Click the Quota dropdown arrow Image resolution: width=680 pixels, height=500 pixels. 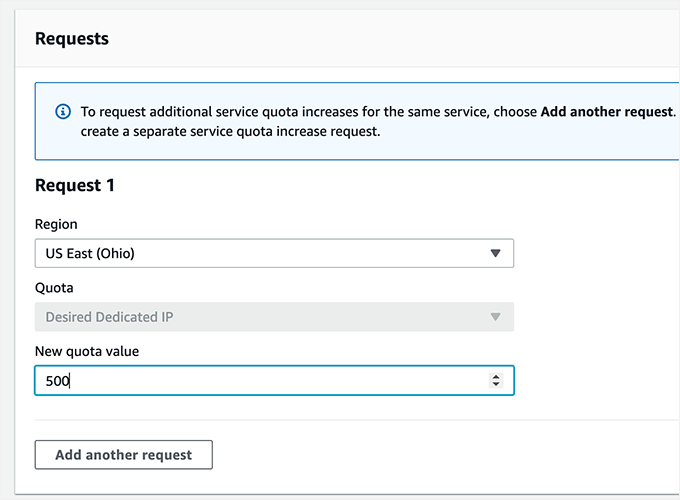[x=495, y=317]
